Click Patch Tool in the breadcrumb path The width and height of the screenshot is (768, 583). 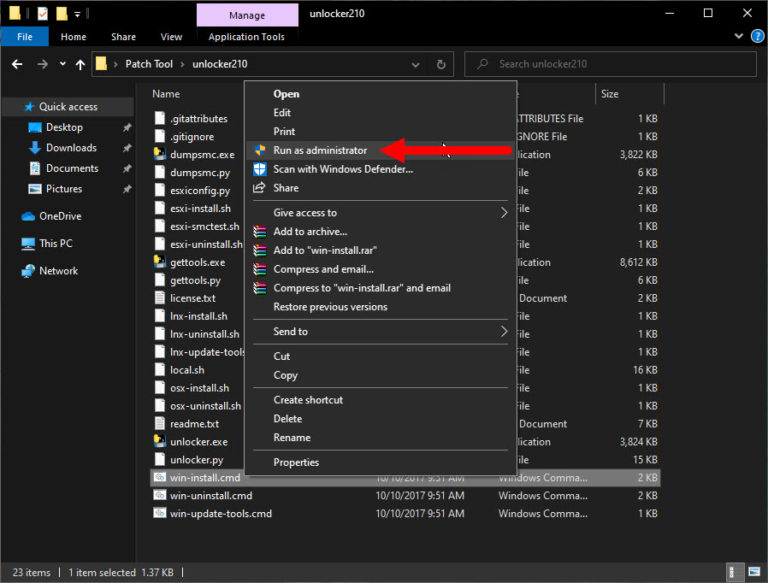149,64
